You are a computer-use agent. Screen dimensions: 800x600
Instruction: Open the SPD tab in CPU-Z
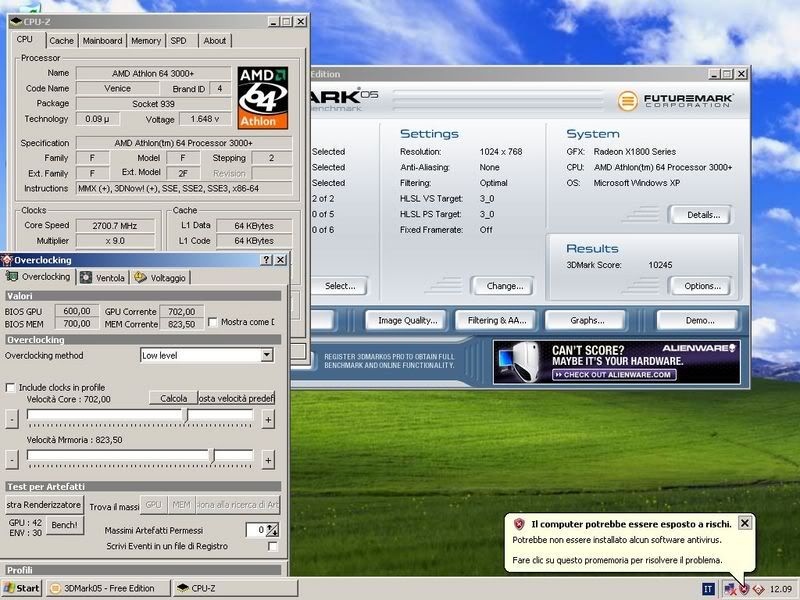[x=179, y=40]
